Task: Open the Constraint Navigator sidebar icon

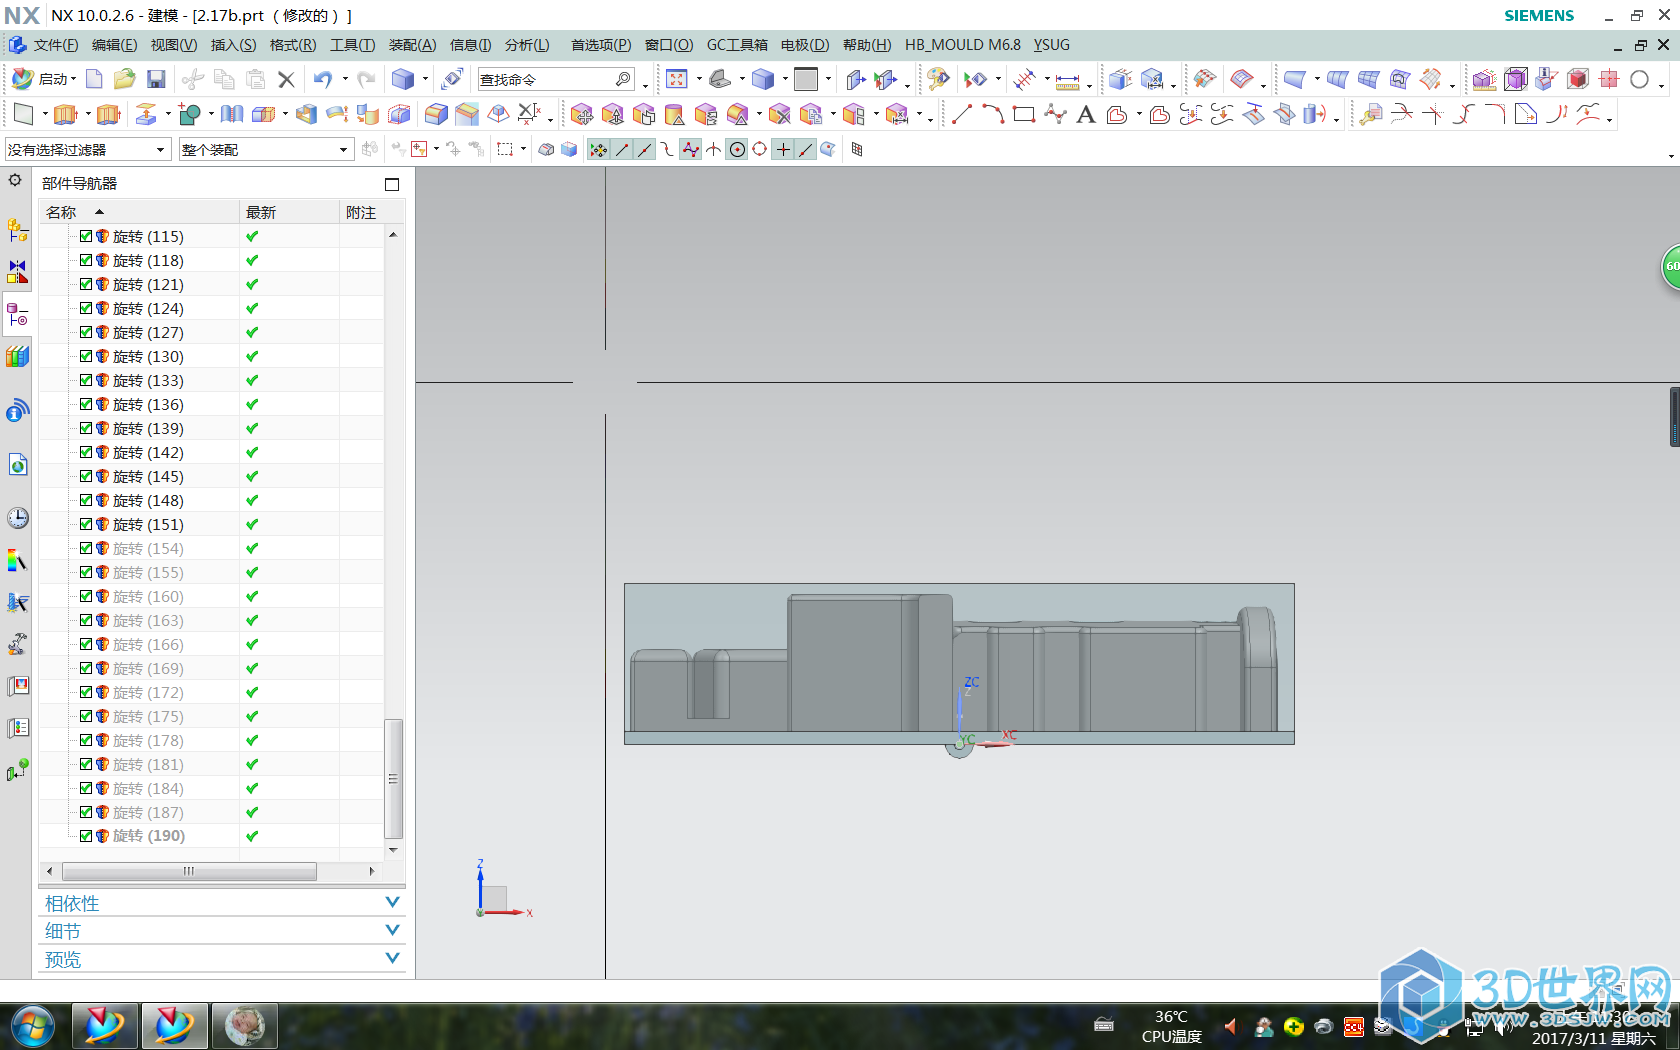Action: click(x=18, y=272)
